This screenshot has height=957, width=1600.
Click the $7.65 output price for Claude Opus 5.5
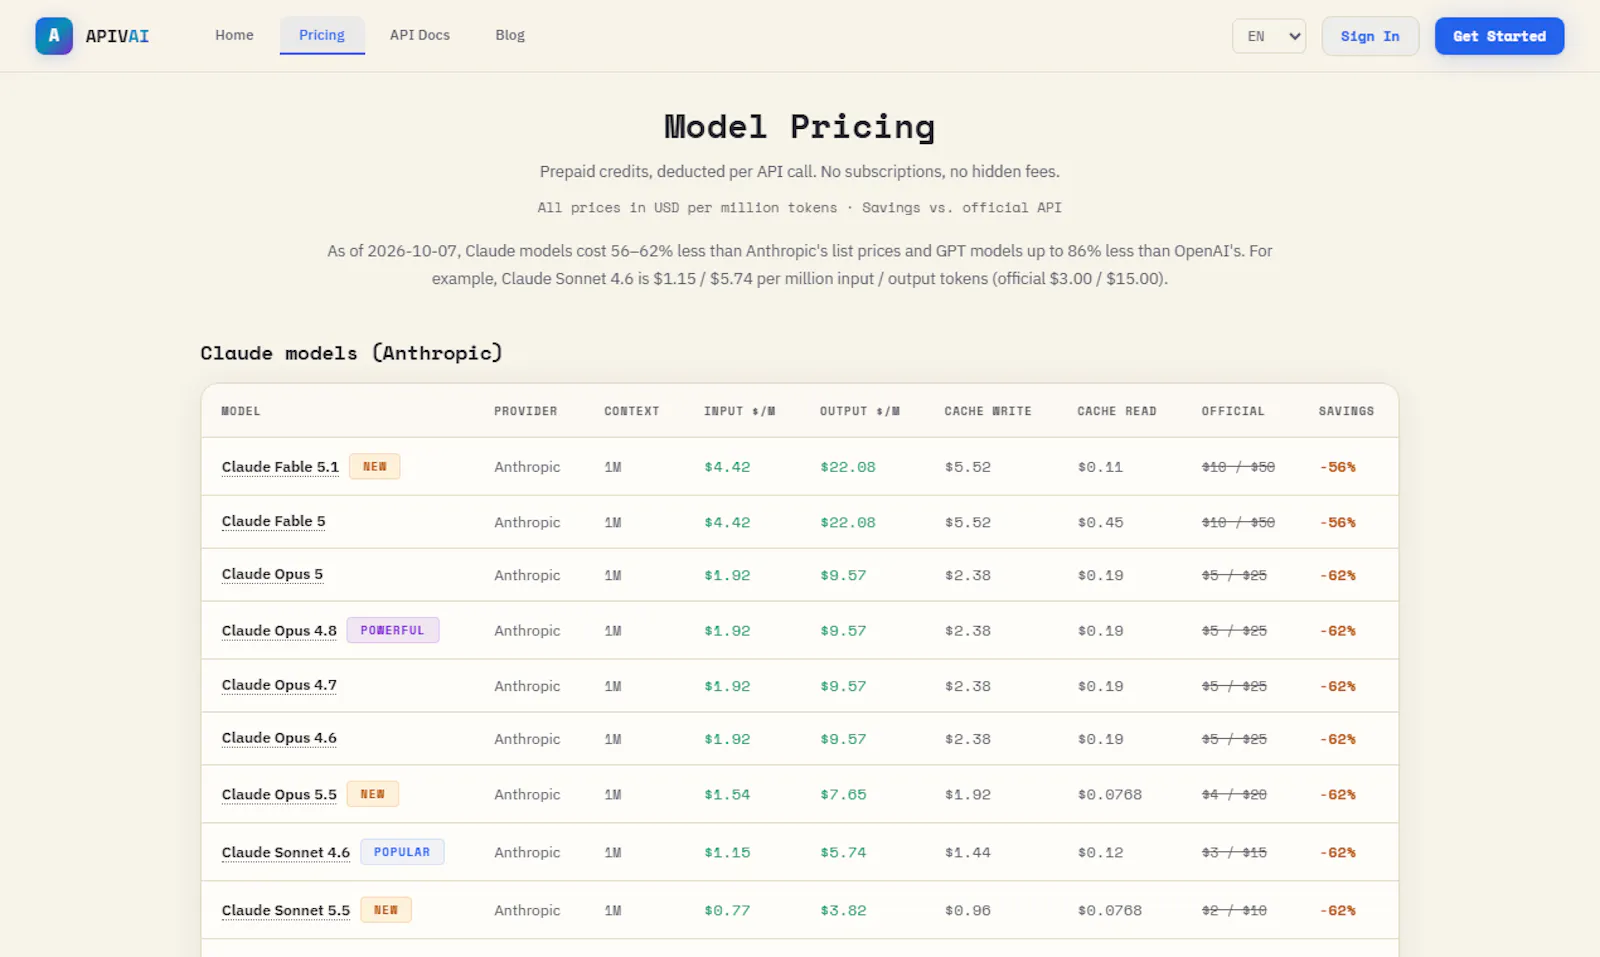coord(843,795)
